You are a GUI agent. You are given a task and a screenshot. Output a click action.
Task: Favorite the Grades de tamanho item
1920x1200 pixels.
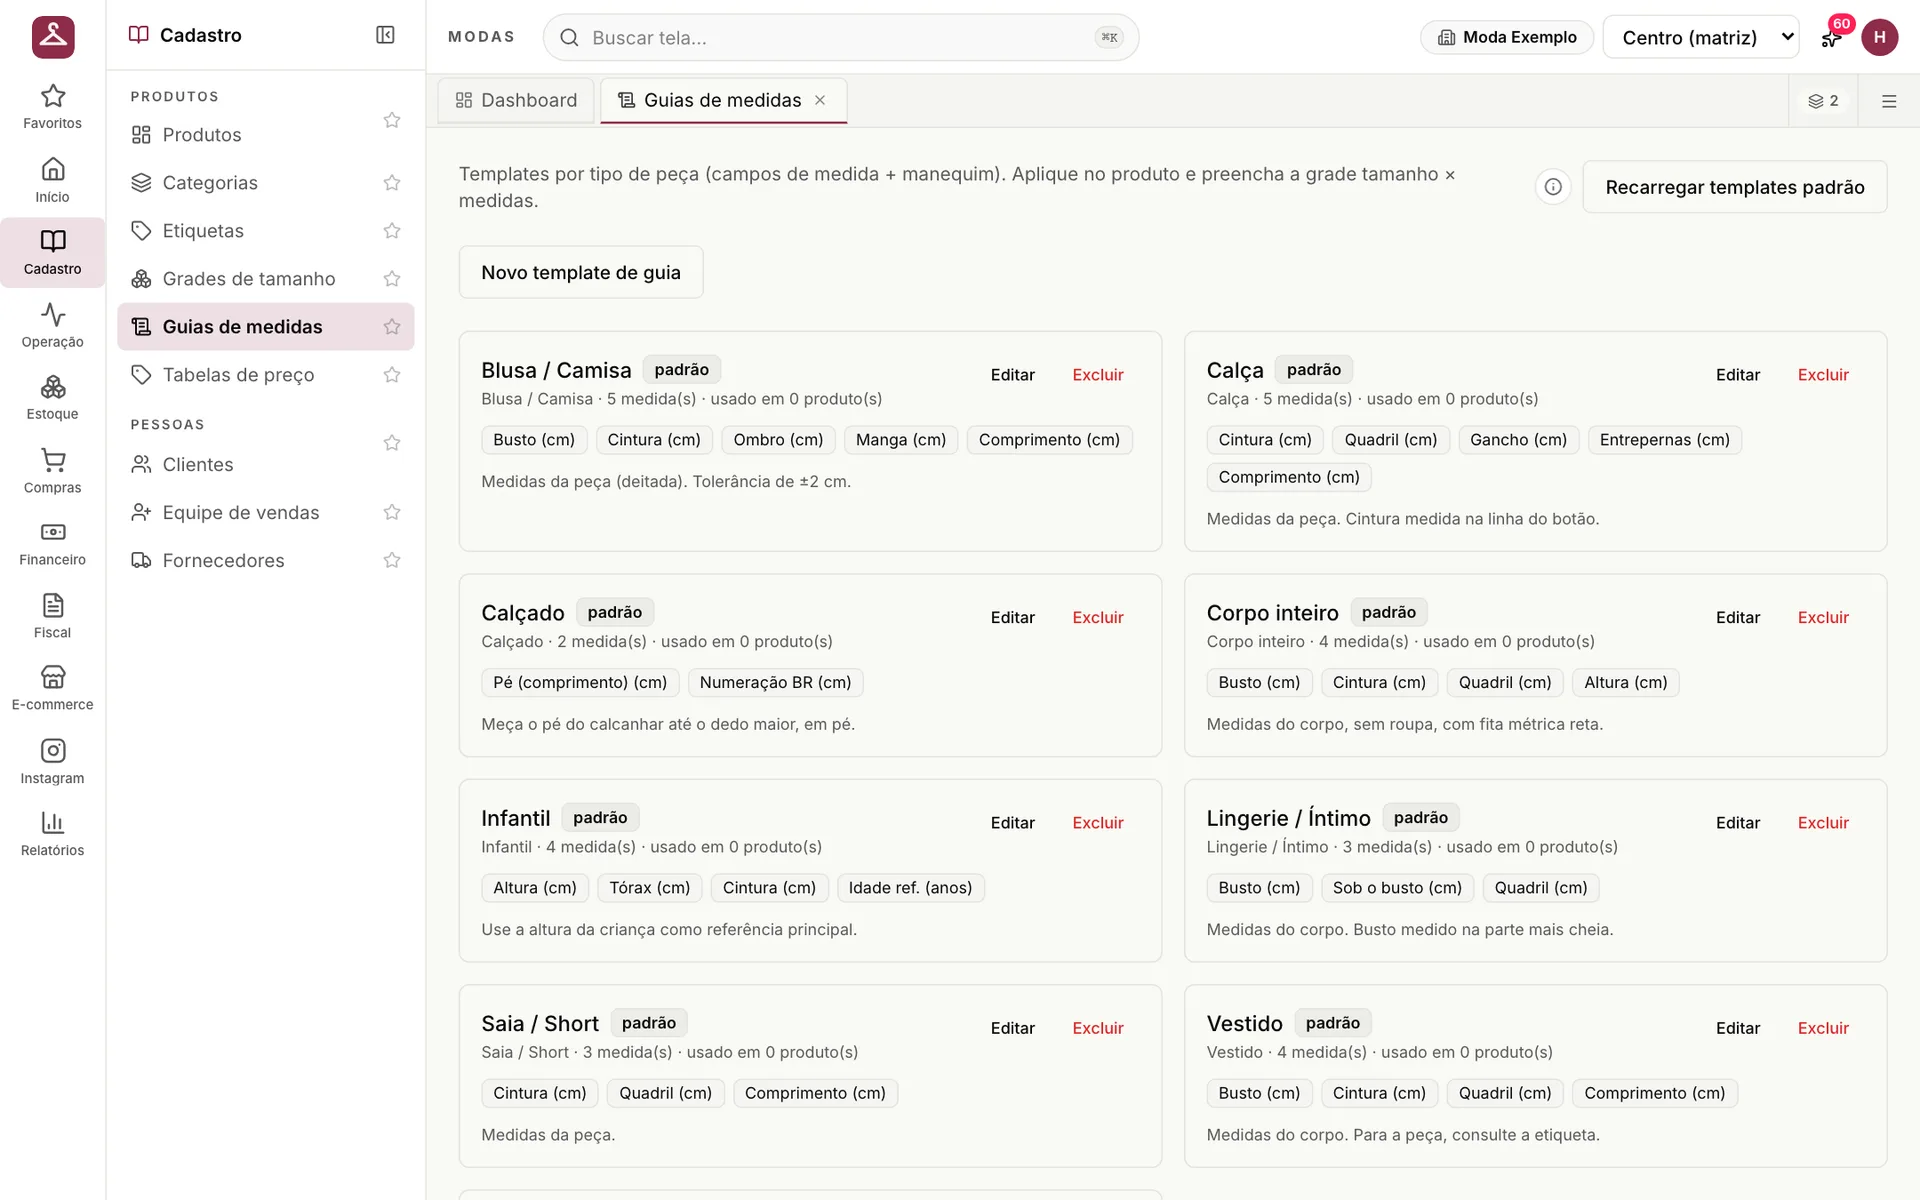click(x=392, y=279)
